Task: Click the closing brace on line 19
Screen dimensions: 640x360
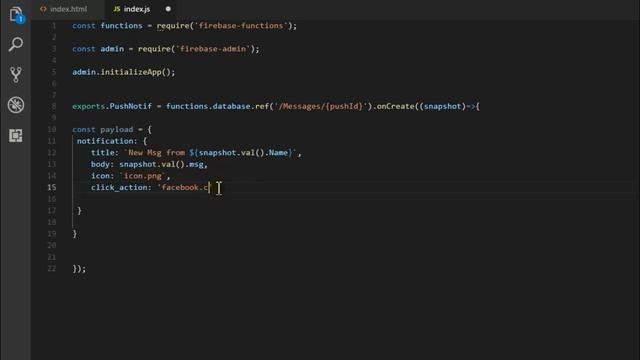Action: point(75,234)
